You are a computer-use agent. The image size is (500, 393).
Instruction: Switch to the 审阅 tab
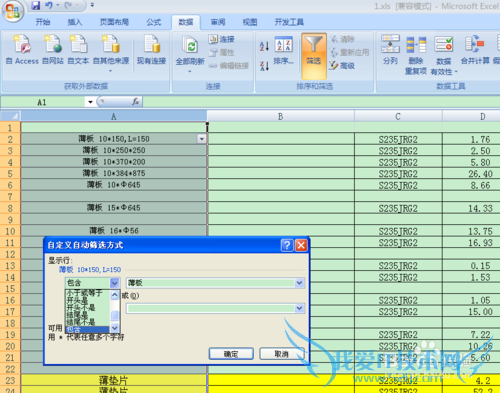point(218,22)
